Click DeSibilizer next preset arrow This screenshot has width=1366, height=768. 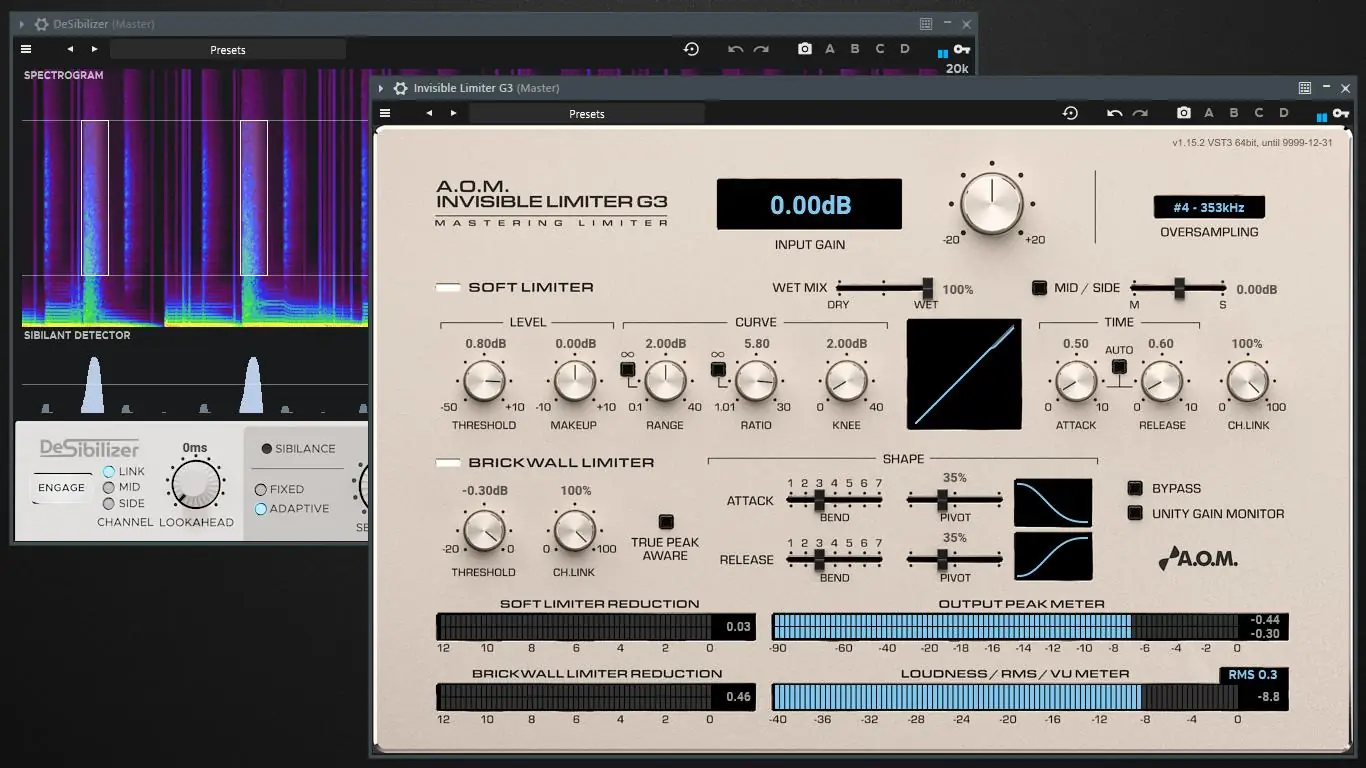click(x=95, y=49)
